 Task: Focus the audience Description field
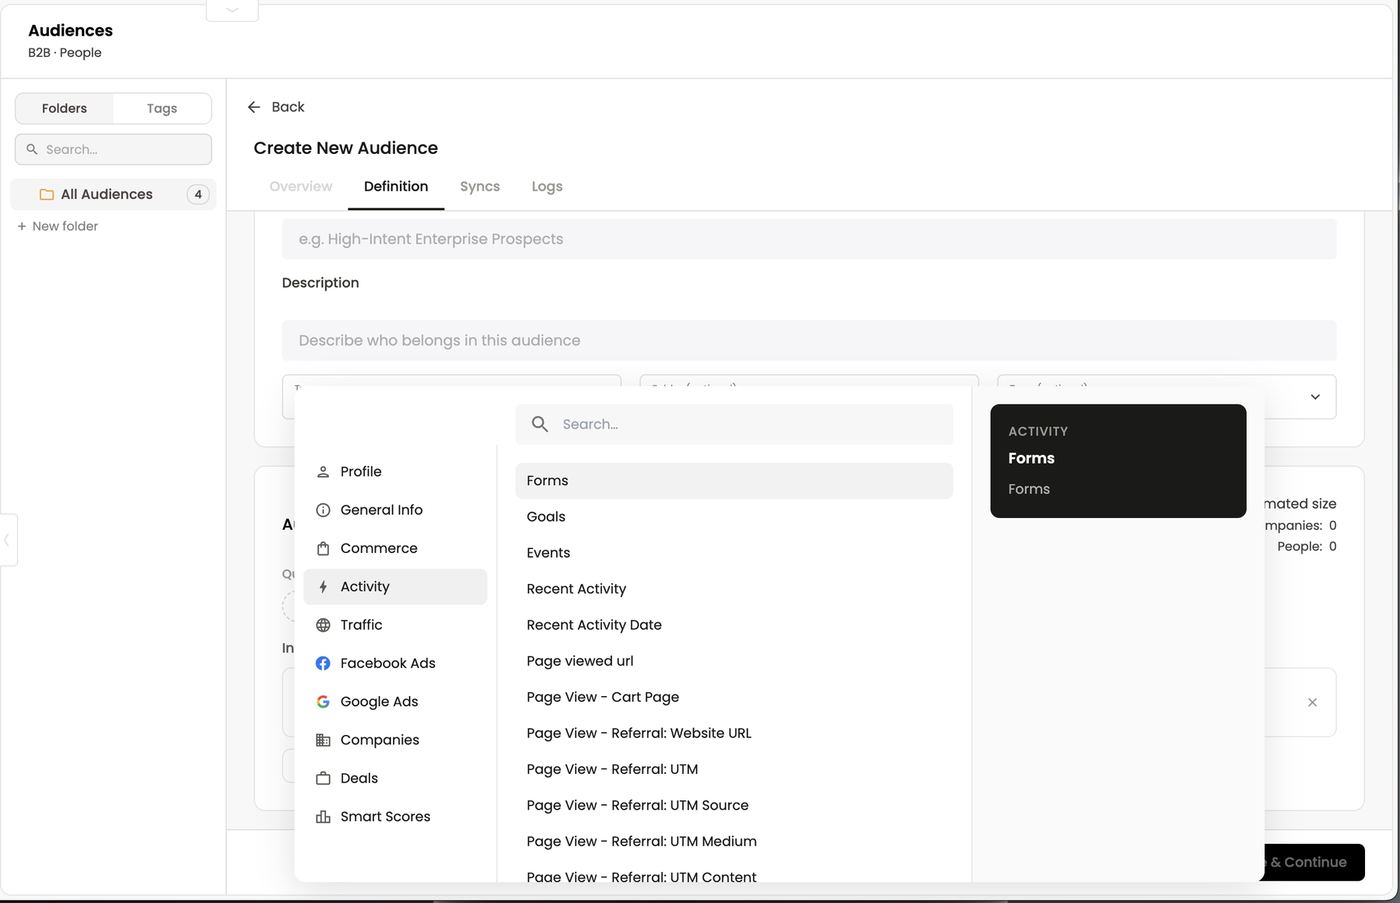tap(809, 340)
